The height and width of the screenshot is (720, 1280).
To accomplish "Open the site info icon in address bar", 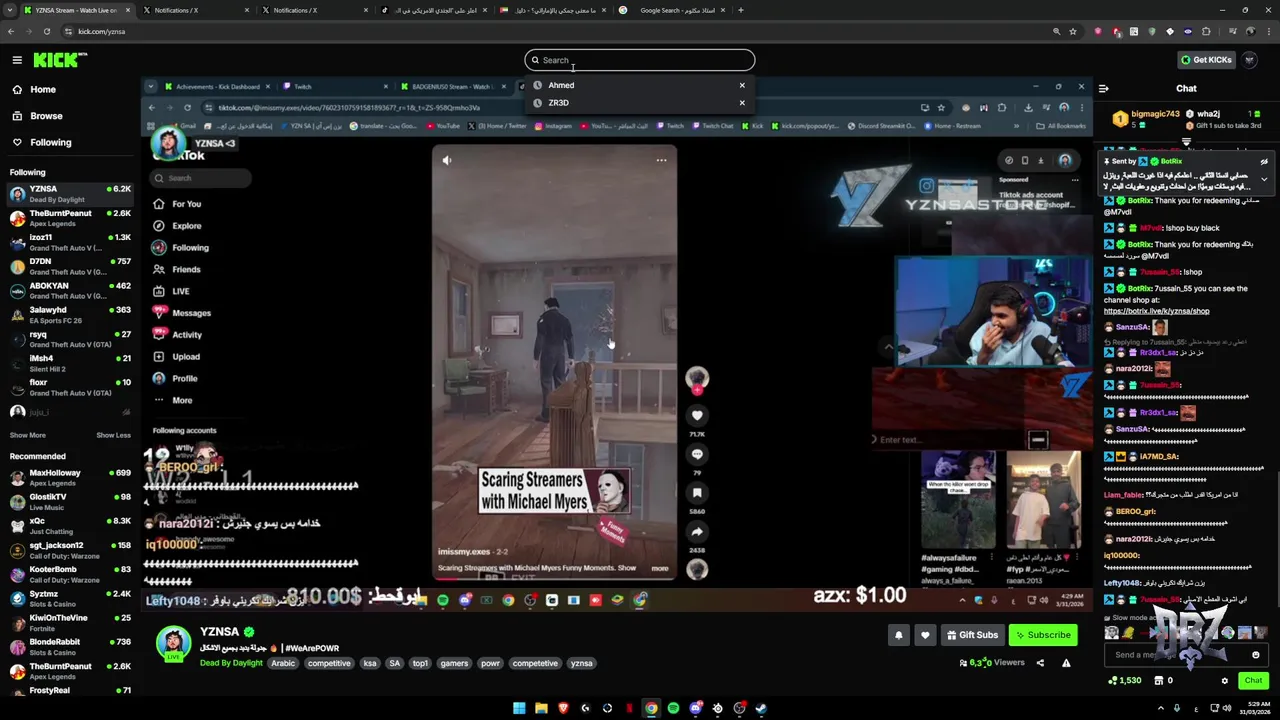I will (x=68, y=31).
